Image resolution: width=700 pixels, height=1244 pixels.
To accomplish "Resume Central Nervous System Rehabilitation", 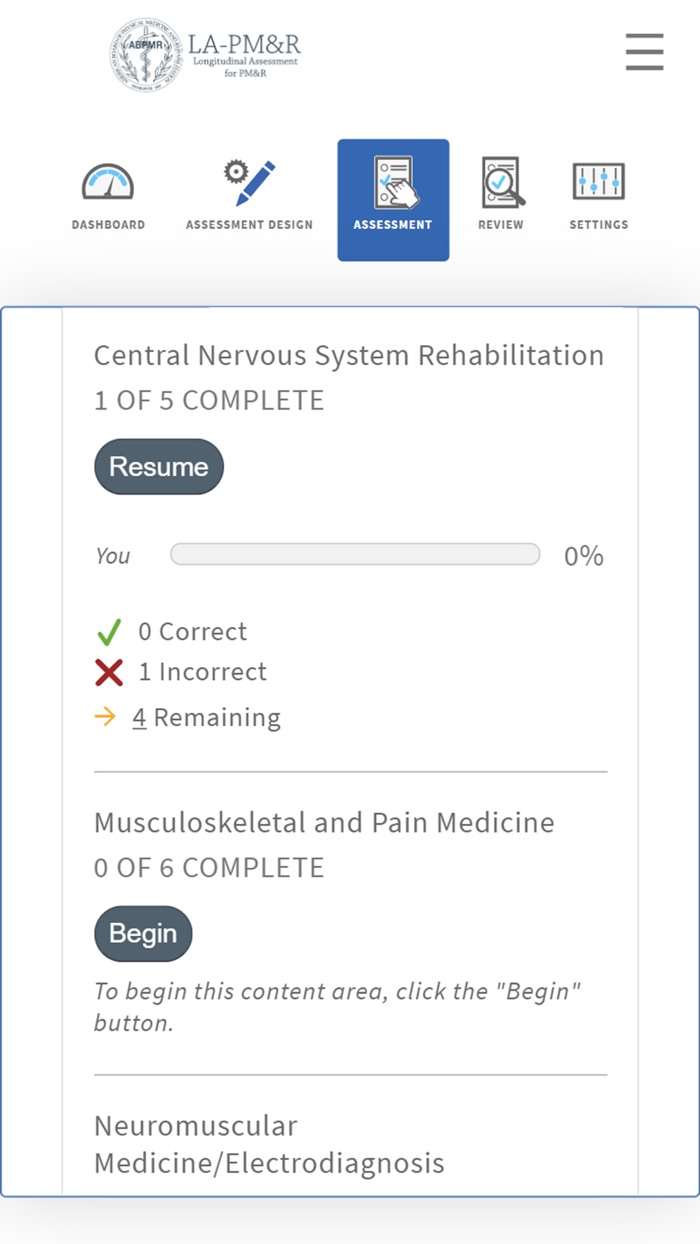I will [159, 467].
